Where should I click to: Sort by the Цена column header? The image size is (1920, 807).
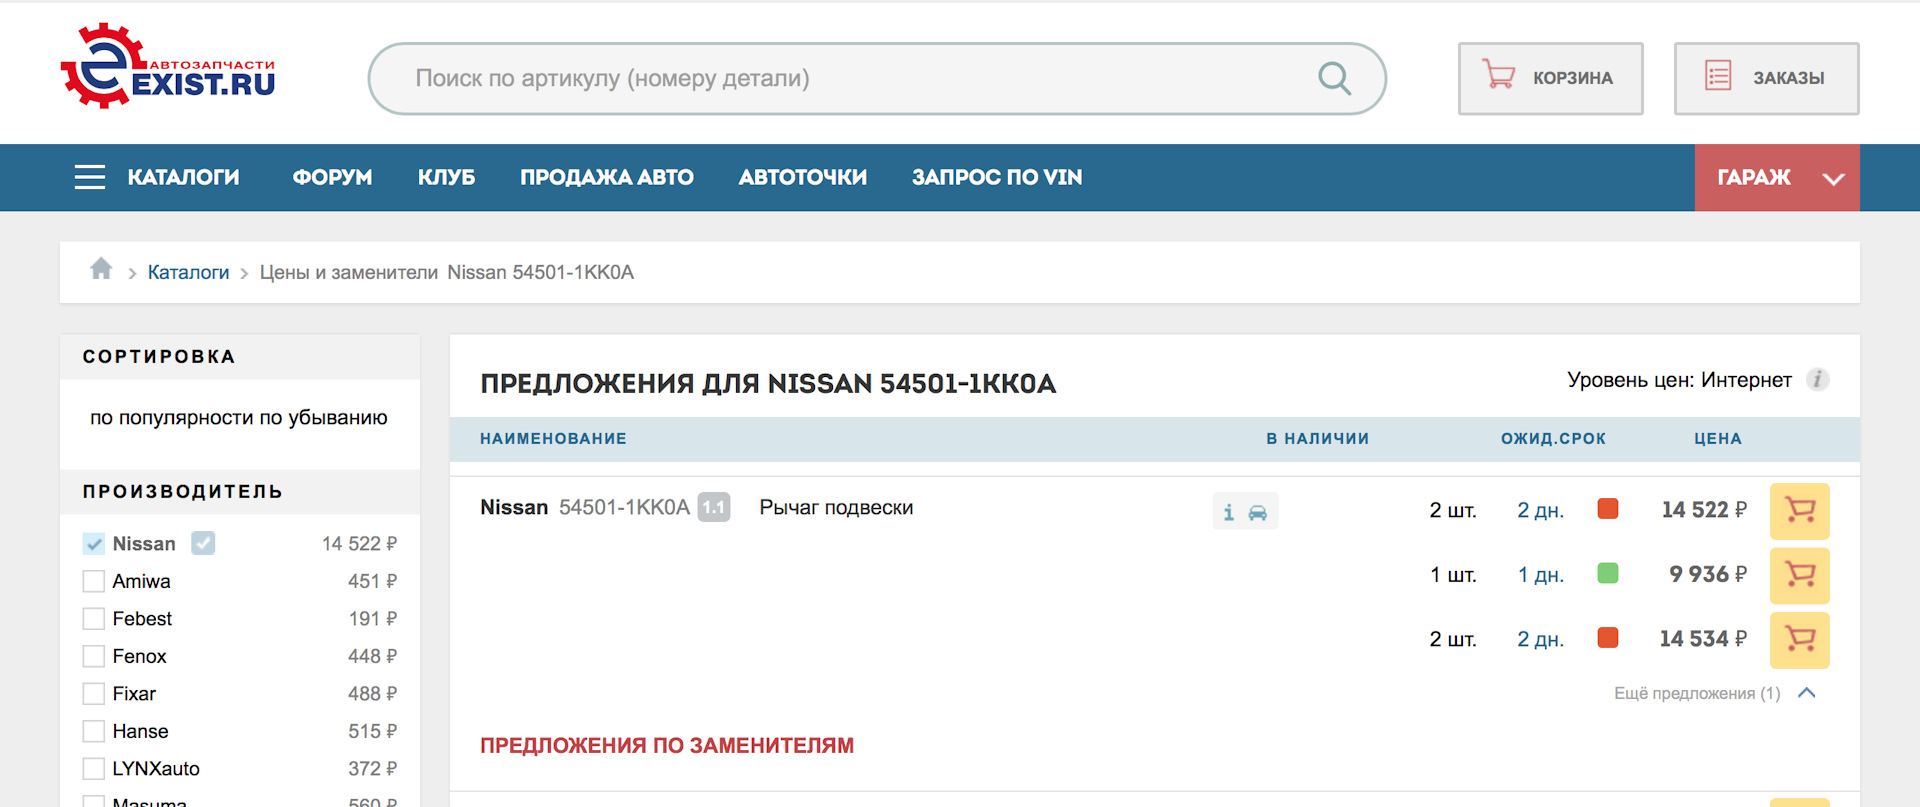(x=1717, y=438)
